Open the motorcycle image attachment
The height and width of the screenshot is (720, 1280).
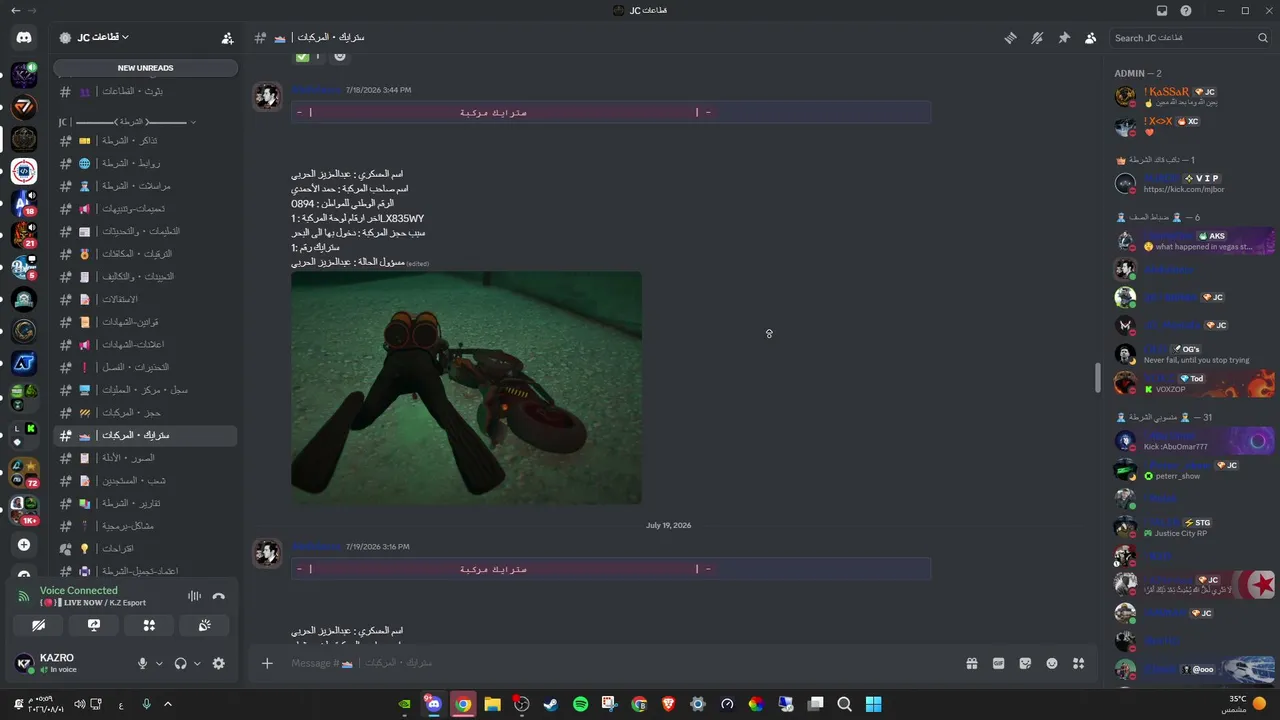(466, 388)
